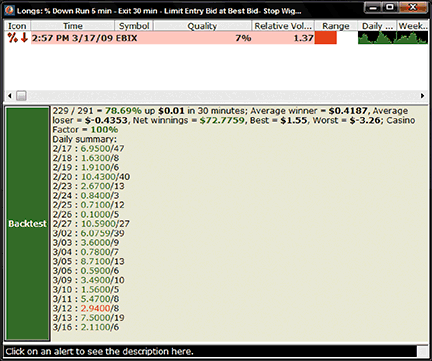Click the horizontal scrollbar thumb

coord(21,96)
